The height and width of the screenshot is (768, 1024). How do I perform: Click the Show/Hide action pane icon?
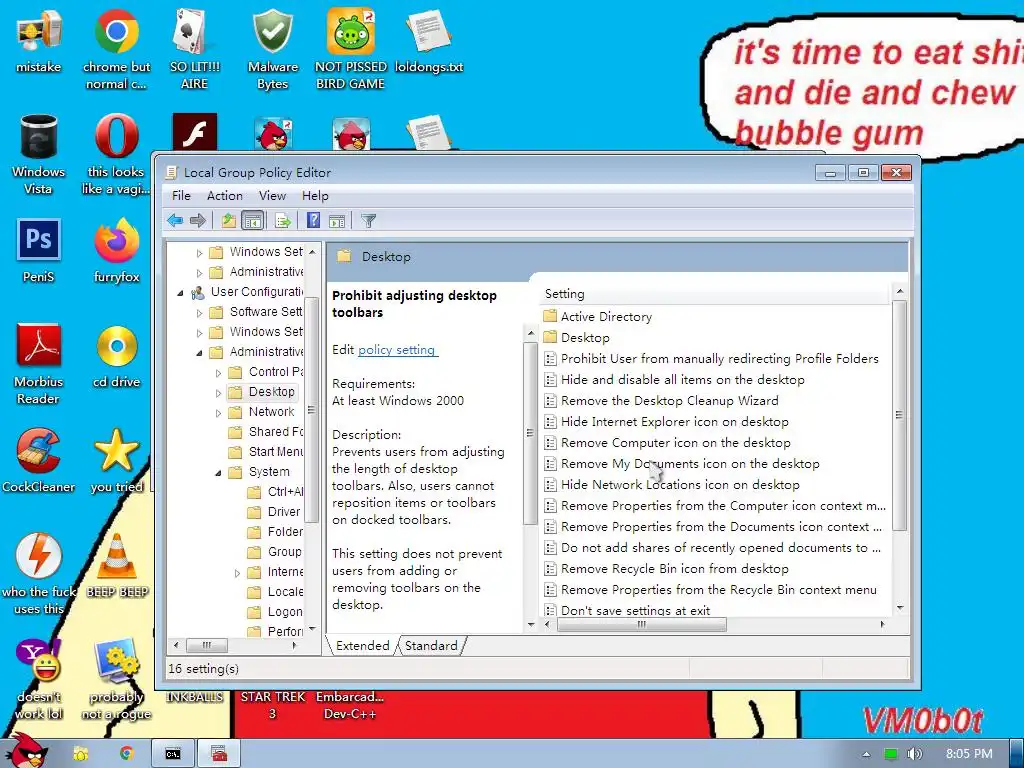click(x=337, y=221)
